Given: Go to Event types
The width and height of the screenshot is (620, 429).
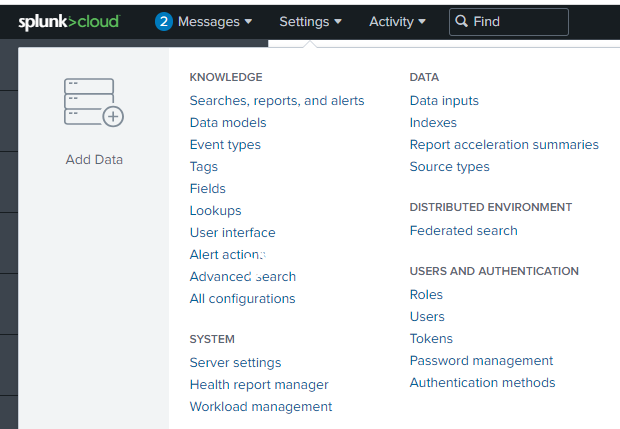Looking at the screenshot, I should [225, 145].
